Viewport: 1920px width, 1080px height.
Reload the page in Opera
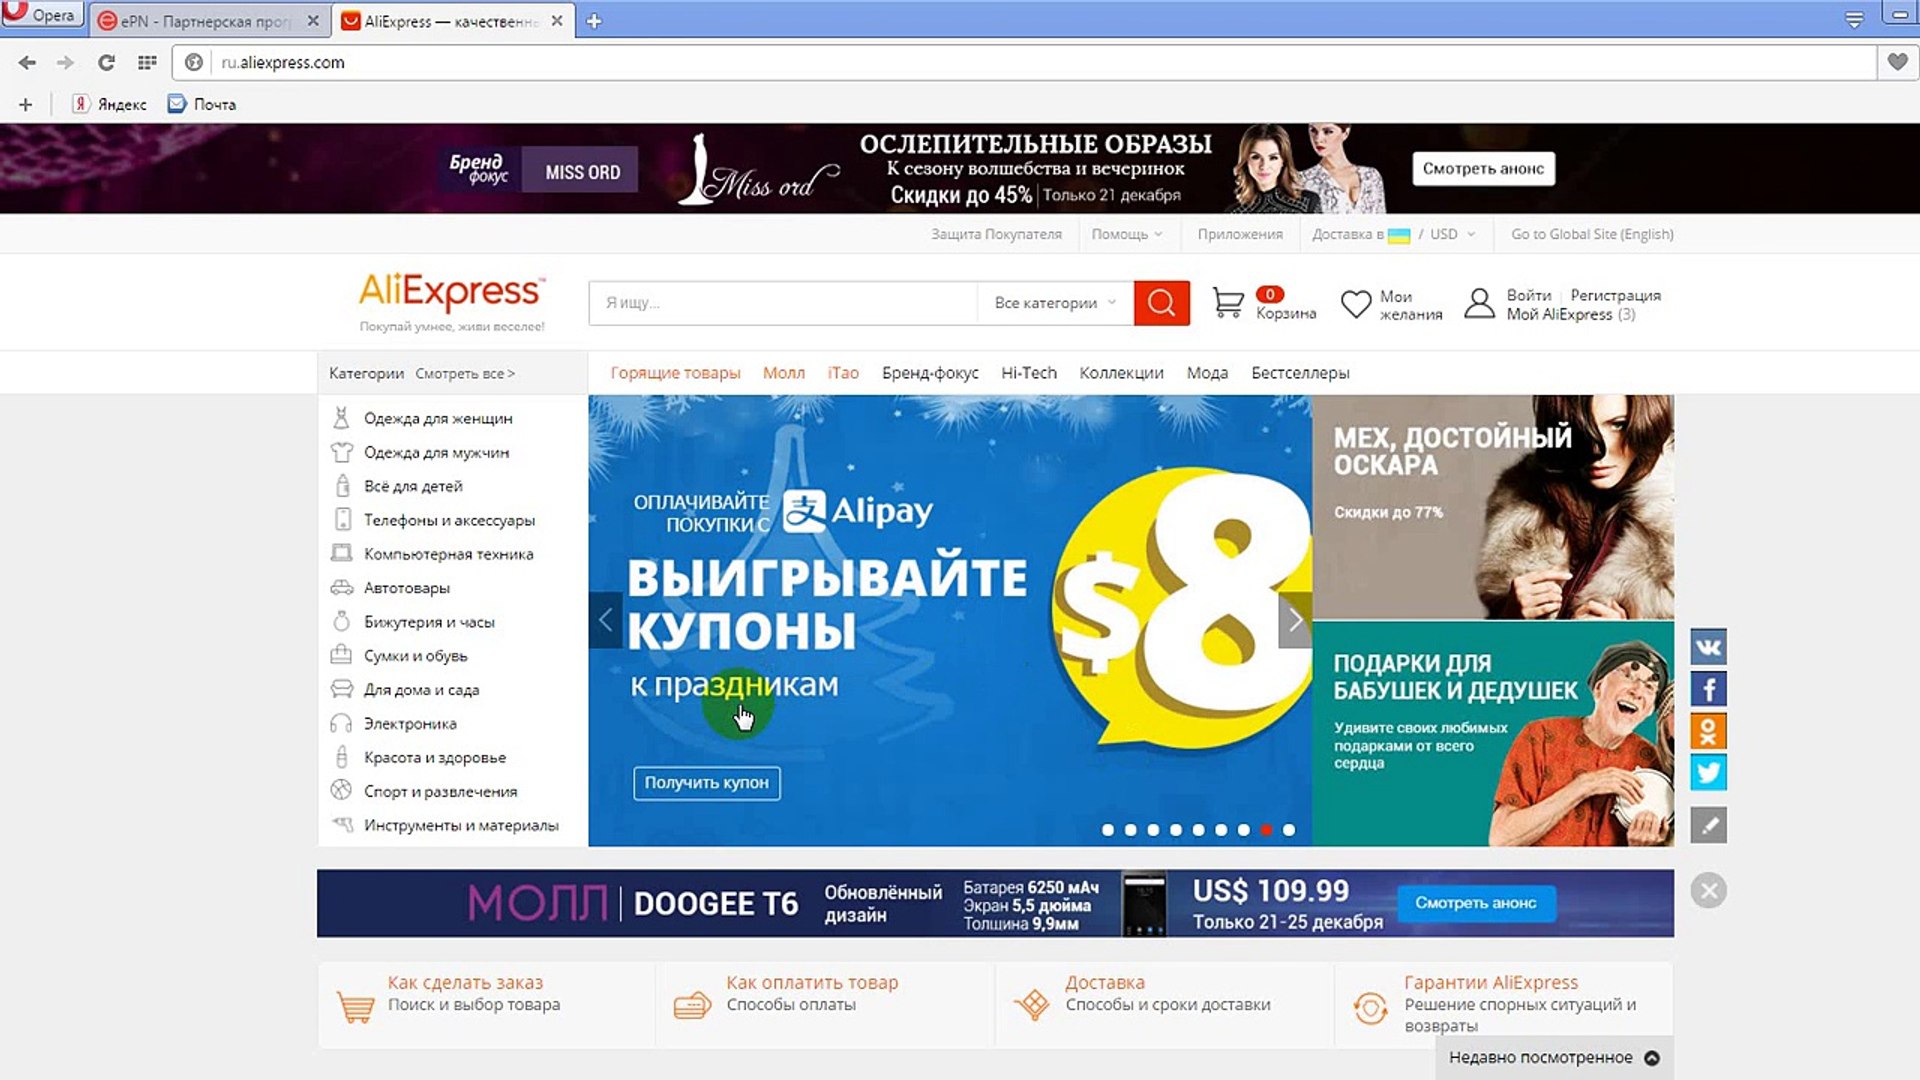point(106,62)
